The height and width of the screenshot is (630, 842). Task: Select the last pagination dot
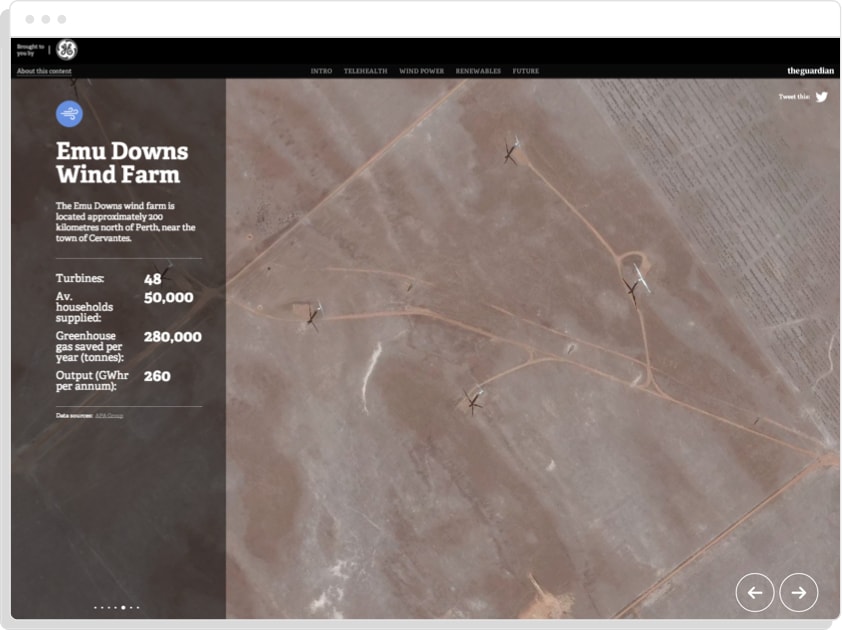point(138,607)
